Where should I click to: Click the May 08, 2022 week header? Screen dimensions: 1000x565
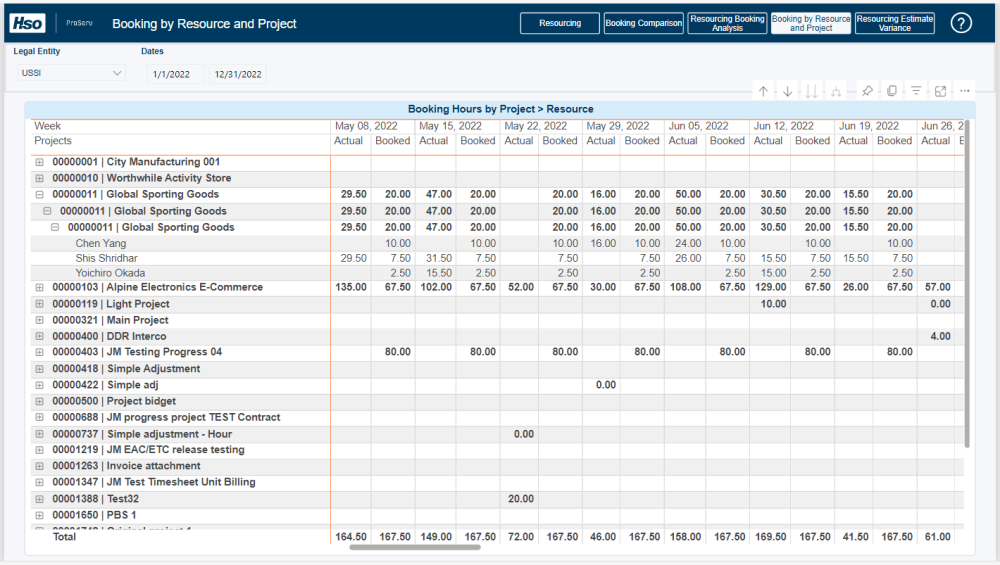[x=366, y=126]
